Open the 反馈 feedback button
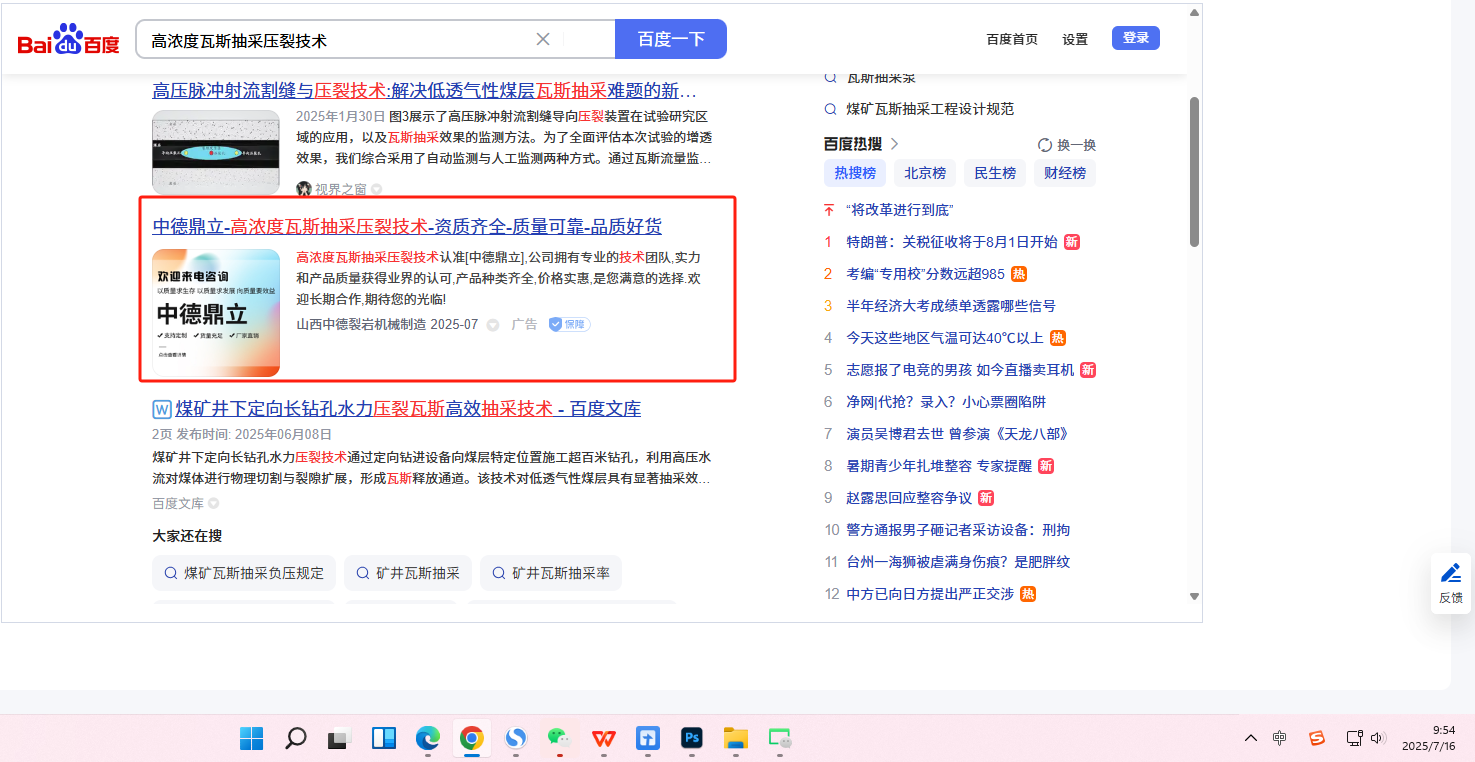The image size is (1475, 762). tap(1450, 582)
